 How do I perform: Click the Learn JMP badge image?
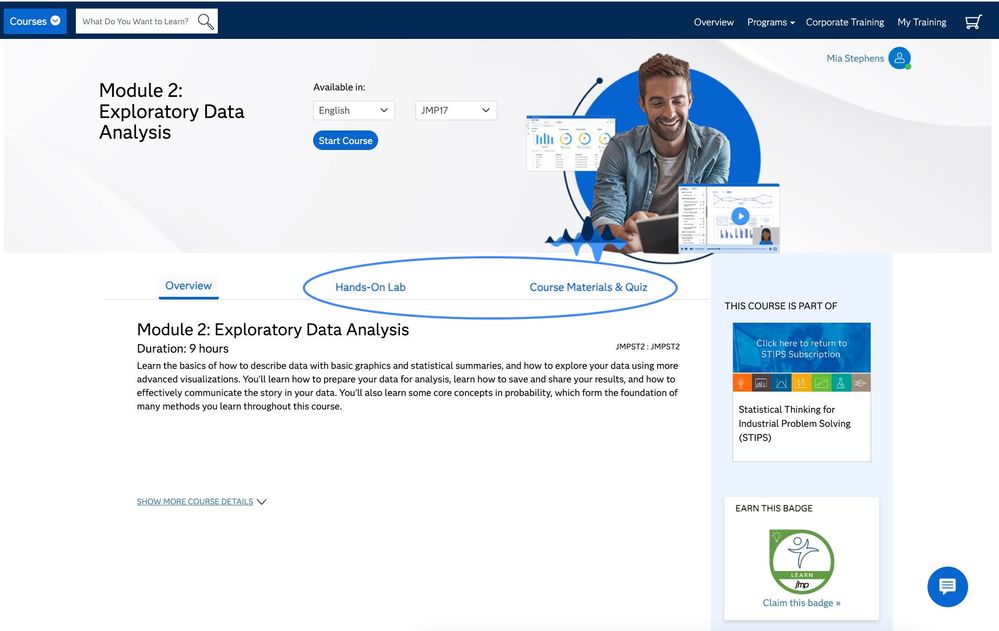tap(801, 562)
